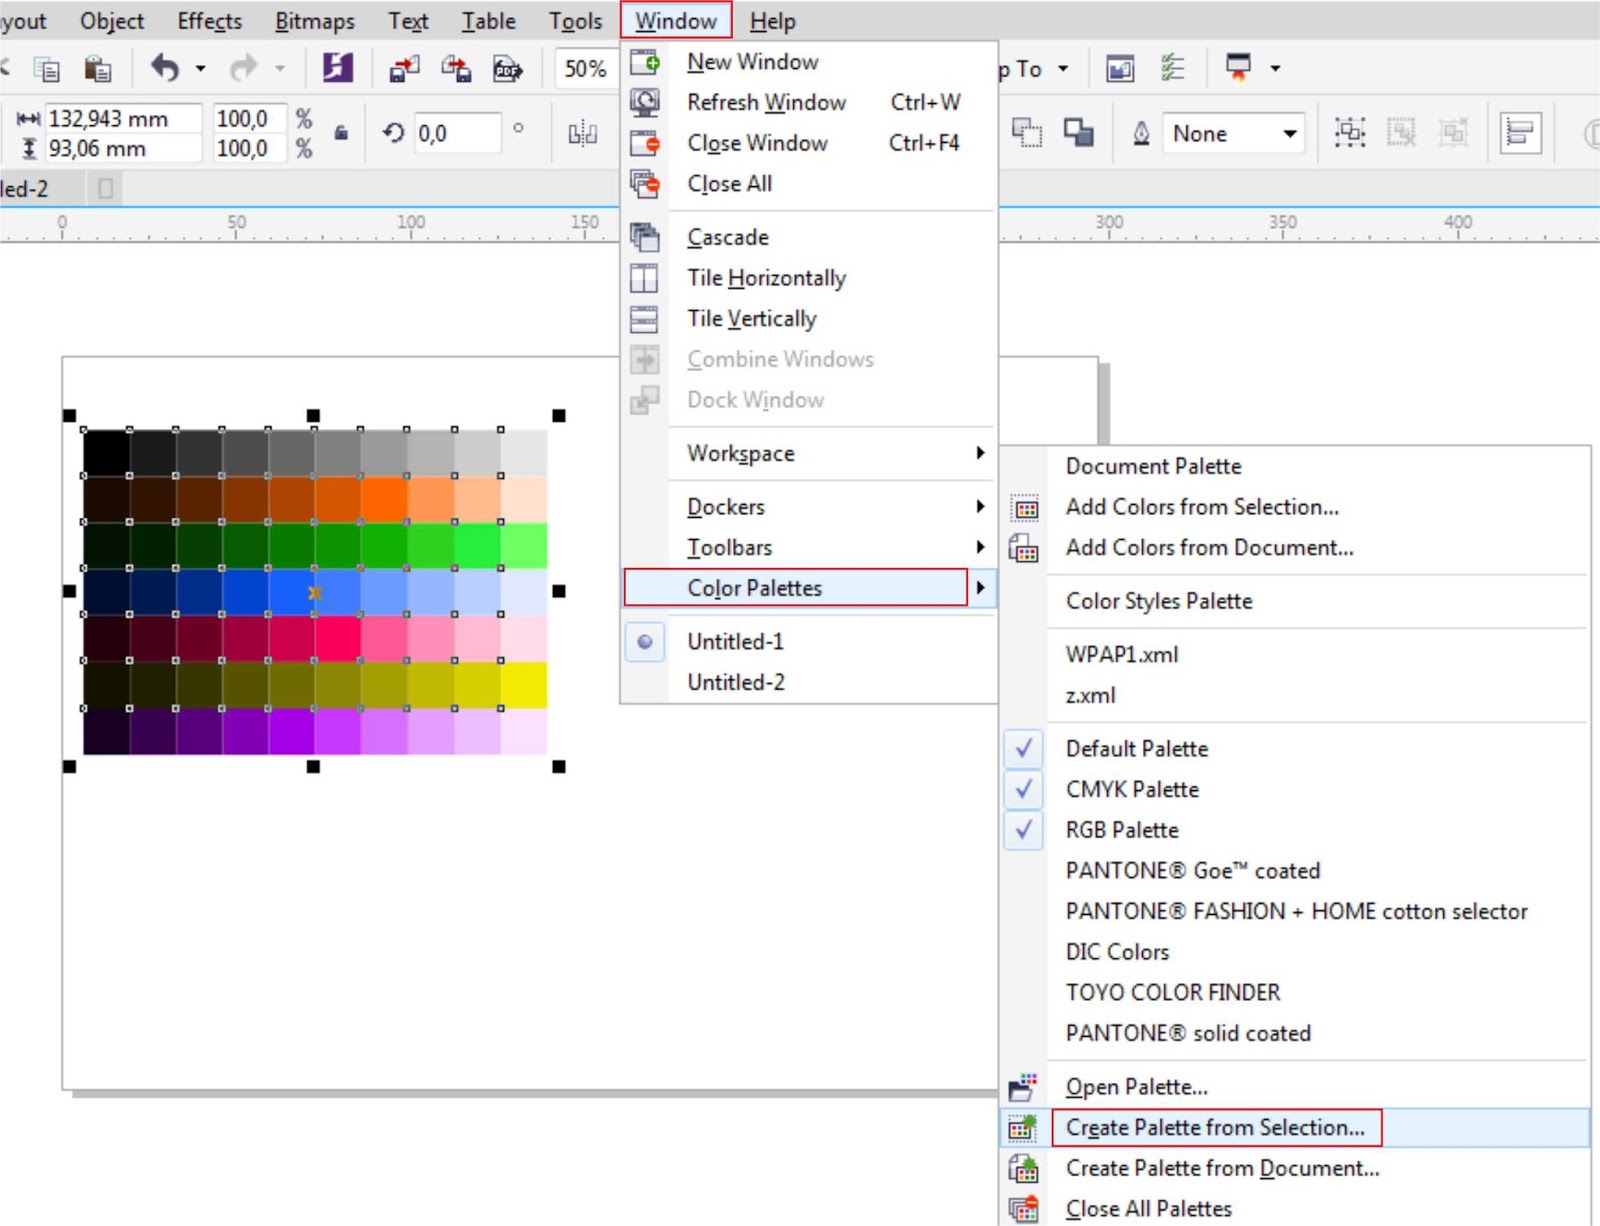Click the Copy icon in toolbar
This screenshot has height=1226, width=1600.
47,69
